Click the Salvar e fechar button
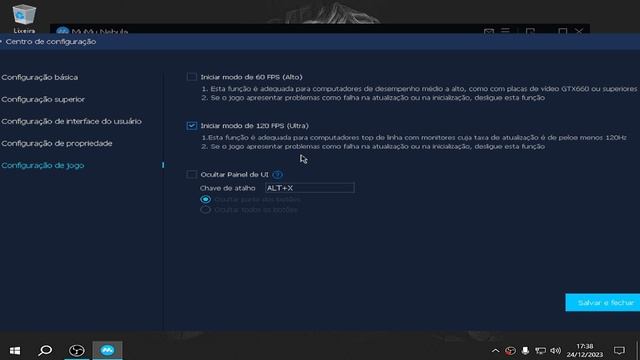 [602, 302]
